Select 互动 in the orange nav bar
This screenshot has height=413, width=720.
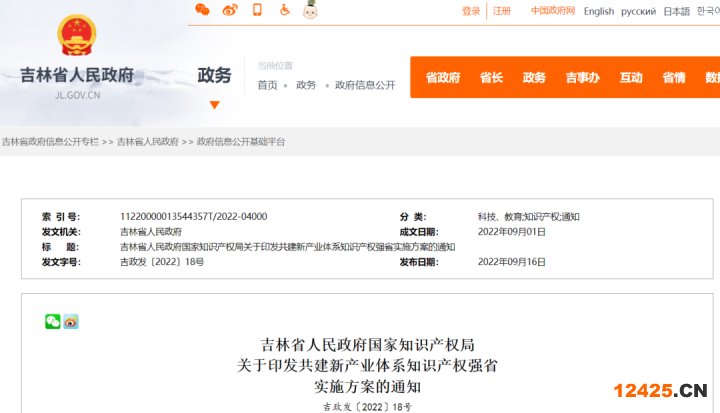click(x=631, y=77)
